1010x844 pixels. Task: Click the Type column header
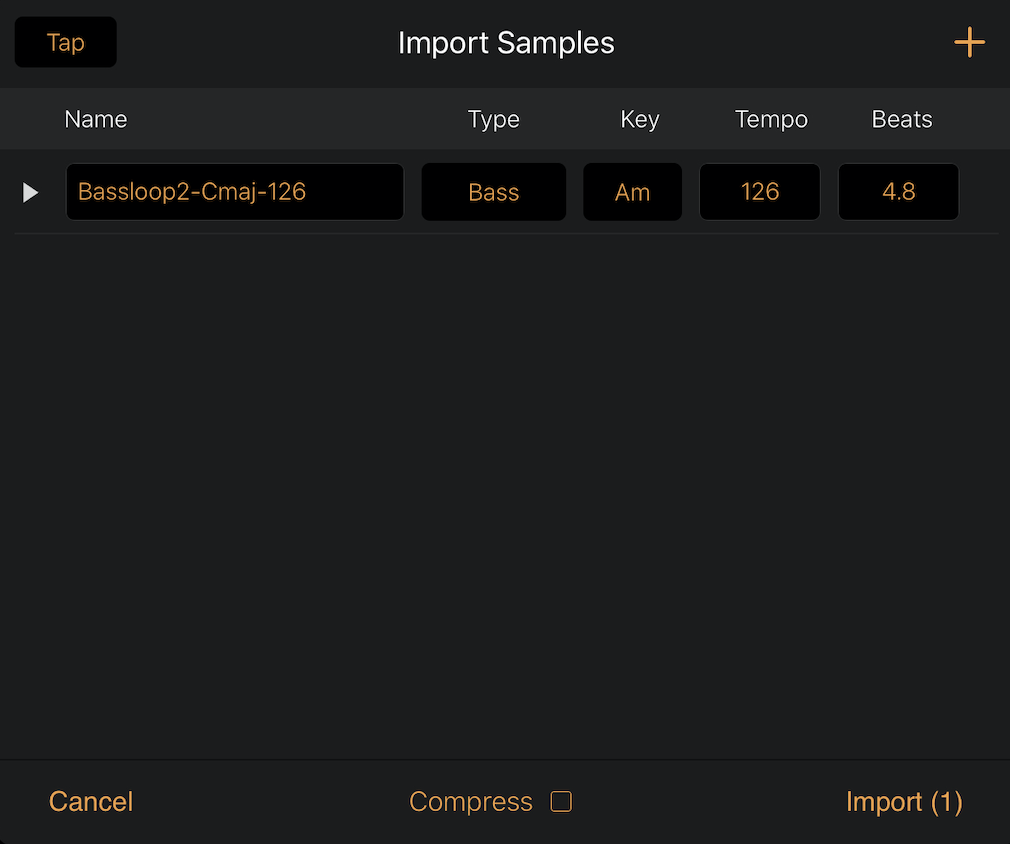[493, 119]
